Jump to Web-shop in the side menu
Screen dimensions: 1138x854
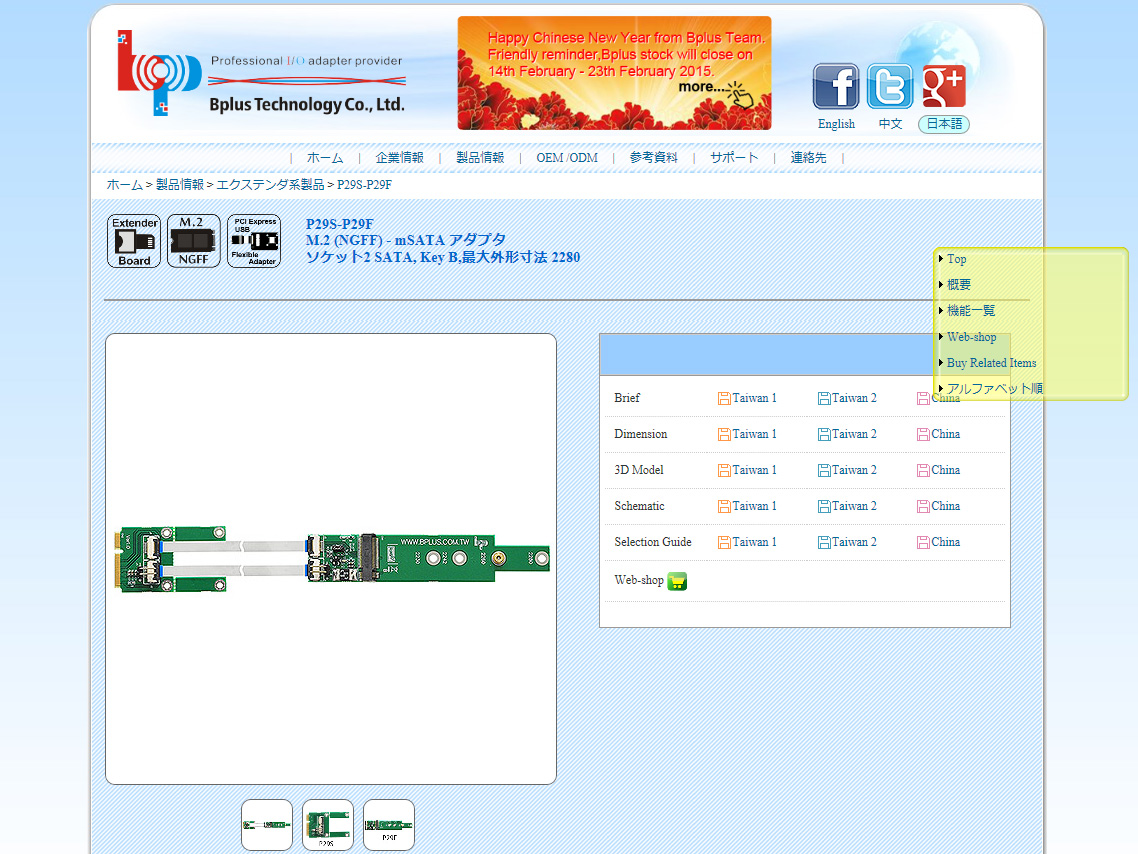[971, 337]
